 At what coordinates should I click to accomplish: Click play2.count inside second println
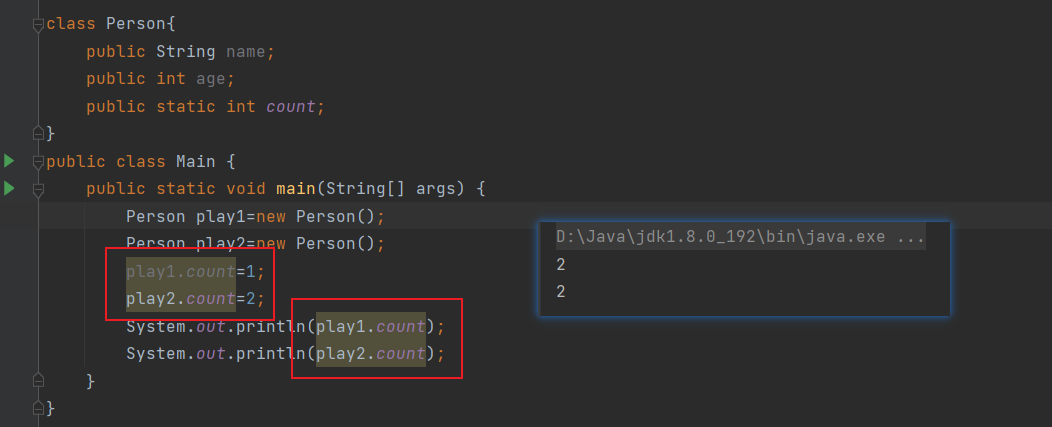tap(371, 354)
